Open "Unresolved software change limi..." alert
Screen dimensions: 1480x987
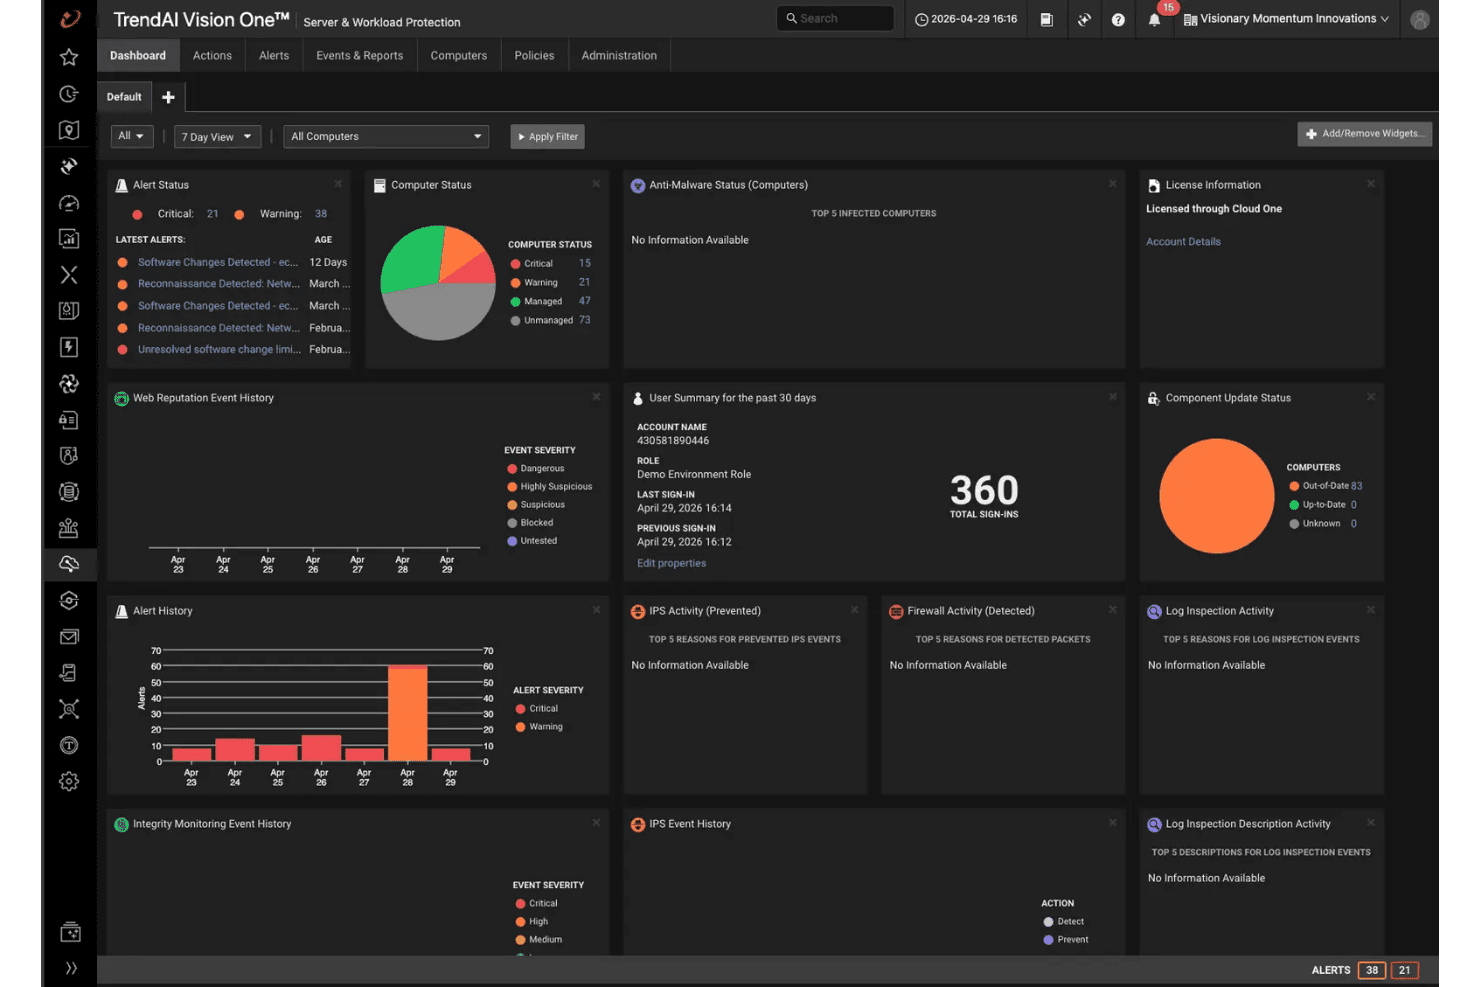[x=219, y=350]
